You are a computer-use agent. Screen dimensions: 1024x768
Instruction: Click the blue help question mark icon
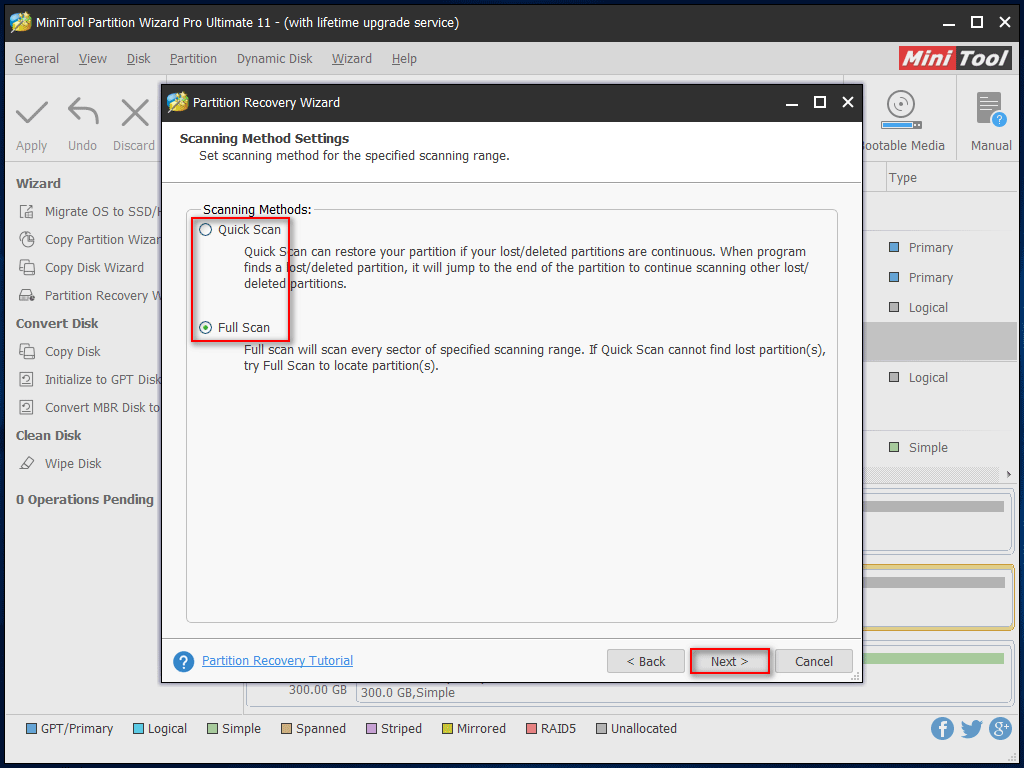coord(184,662)
